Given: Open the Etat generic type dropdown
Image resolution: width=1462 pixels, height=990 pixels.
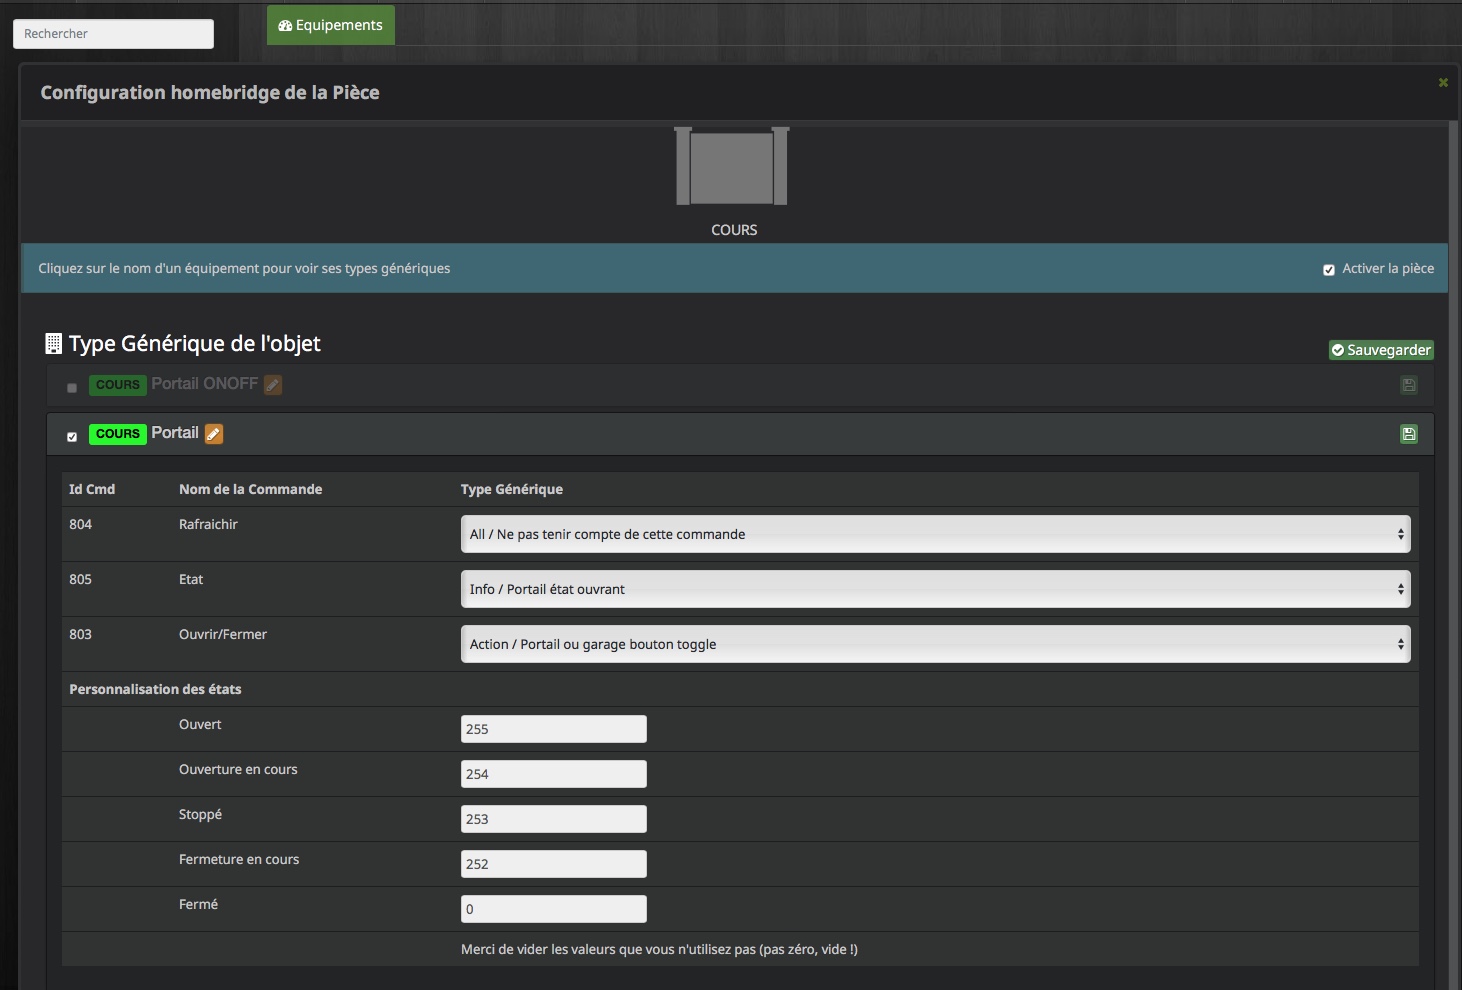Looking at the screenshot, I should (x=935, y=589).
